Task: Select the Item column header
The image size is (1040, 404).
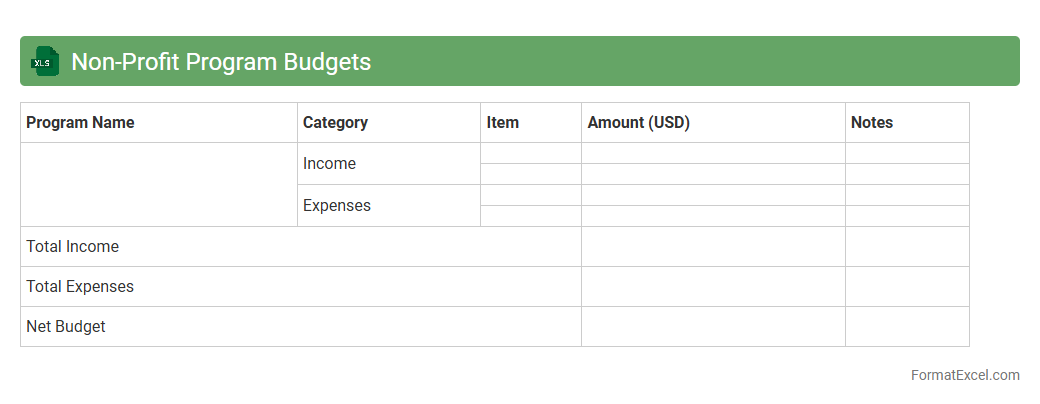Action: (x=503, y=123)
